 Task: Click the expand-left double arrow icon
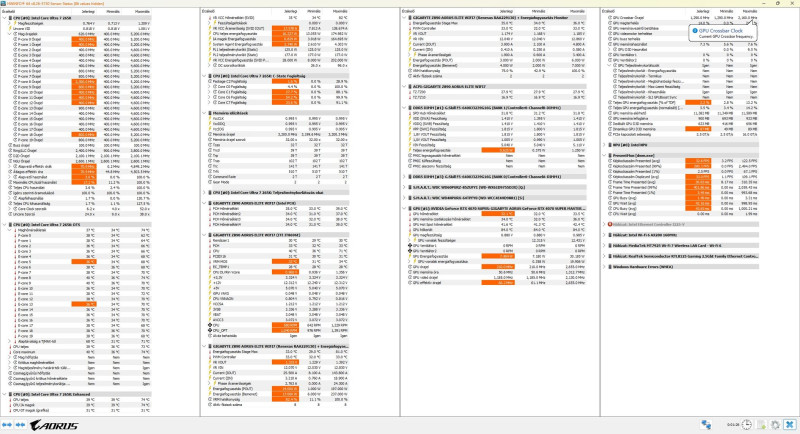(7, 425)
